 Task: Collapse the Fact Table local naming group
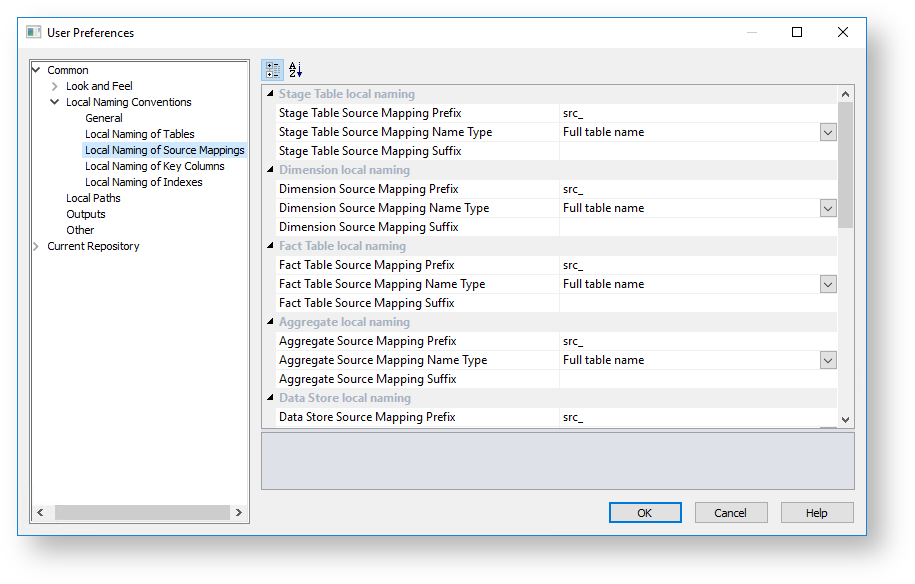pyautogui.click(x=270, y=246)
